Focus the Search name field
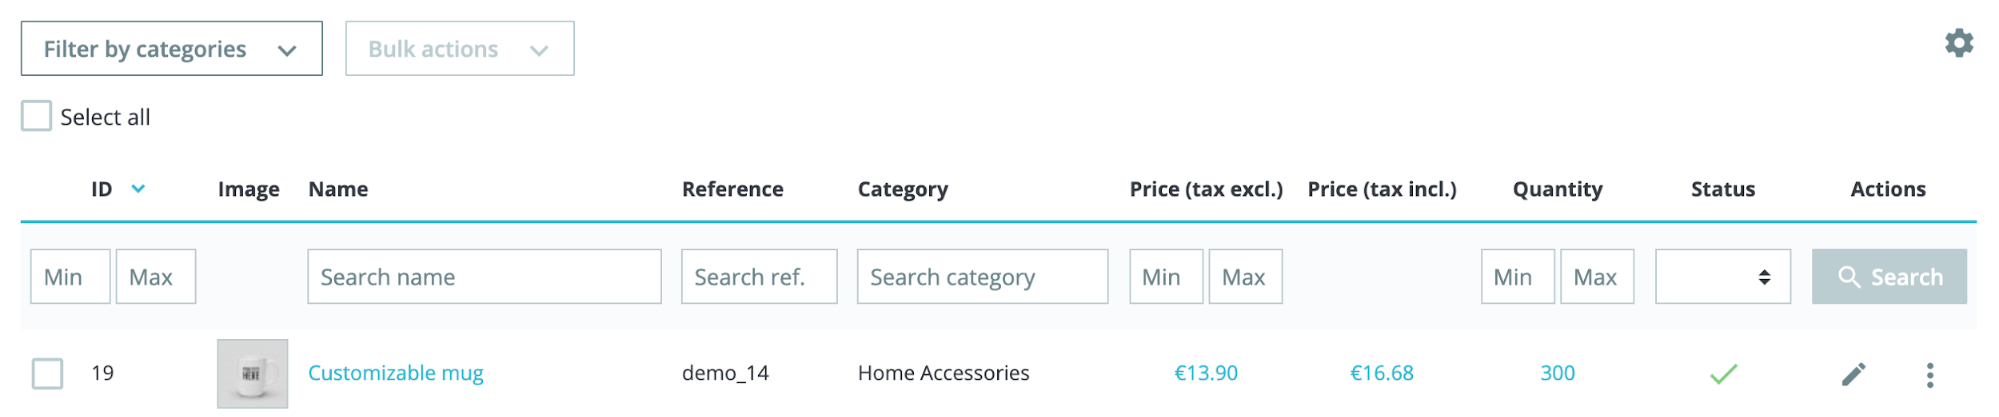Screen dimensions: 1999x417 (x=484, y=276)
